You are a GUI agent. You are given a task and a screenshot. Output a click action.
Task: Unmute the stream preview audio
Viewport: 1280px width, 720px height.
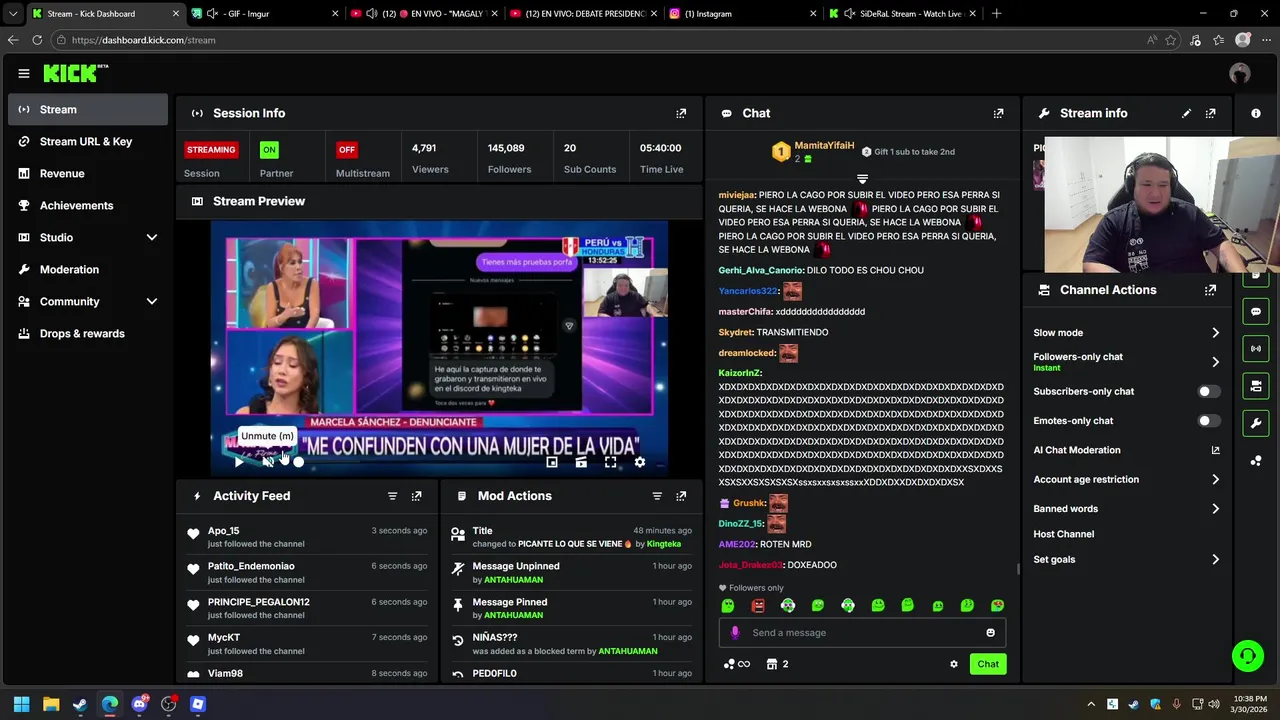point(268,462)
